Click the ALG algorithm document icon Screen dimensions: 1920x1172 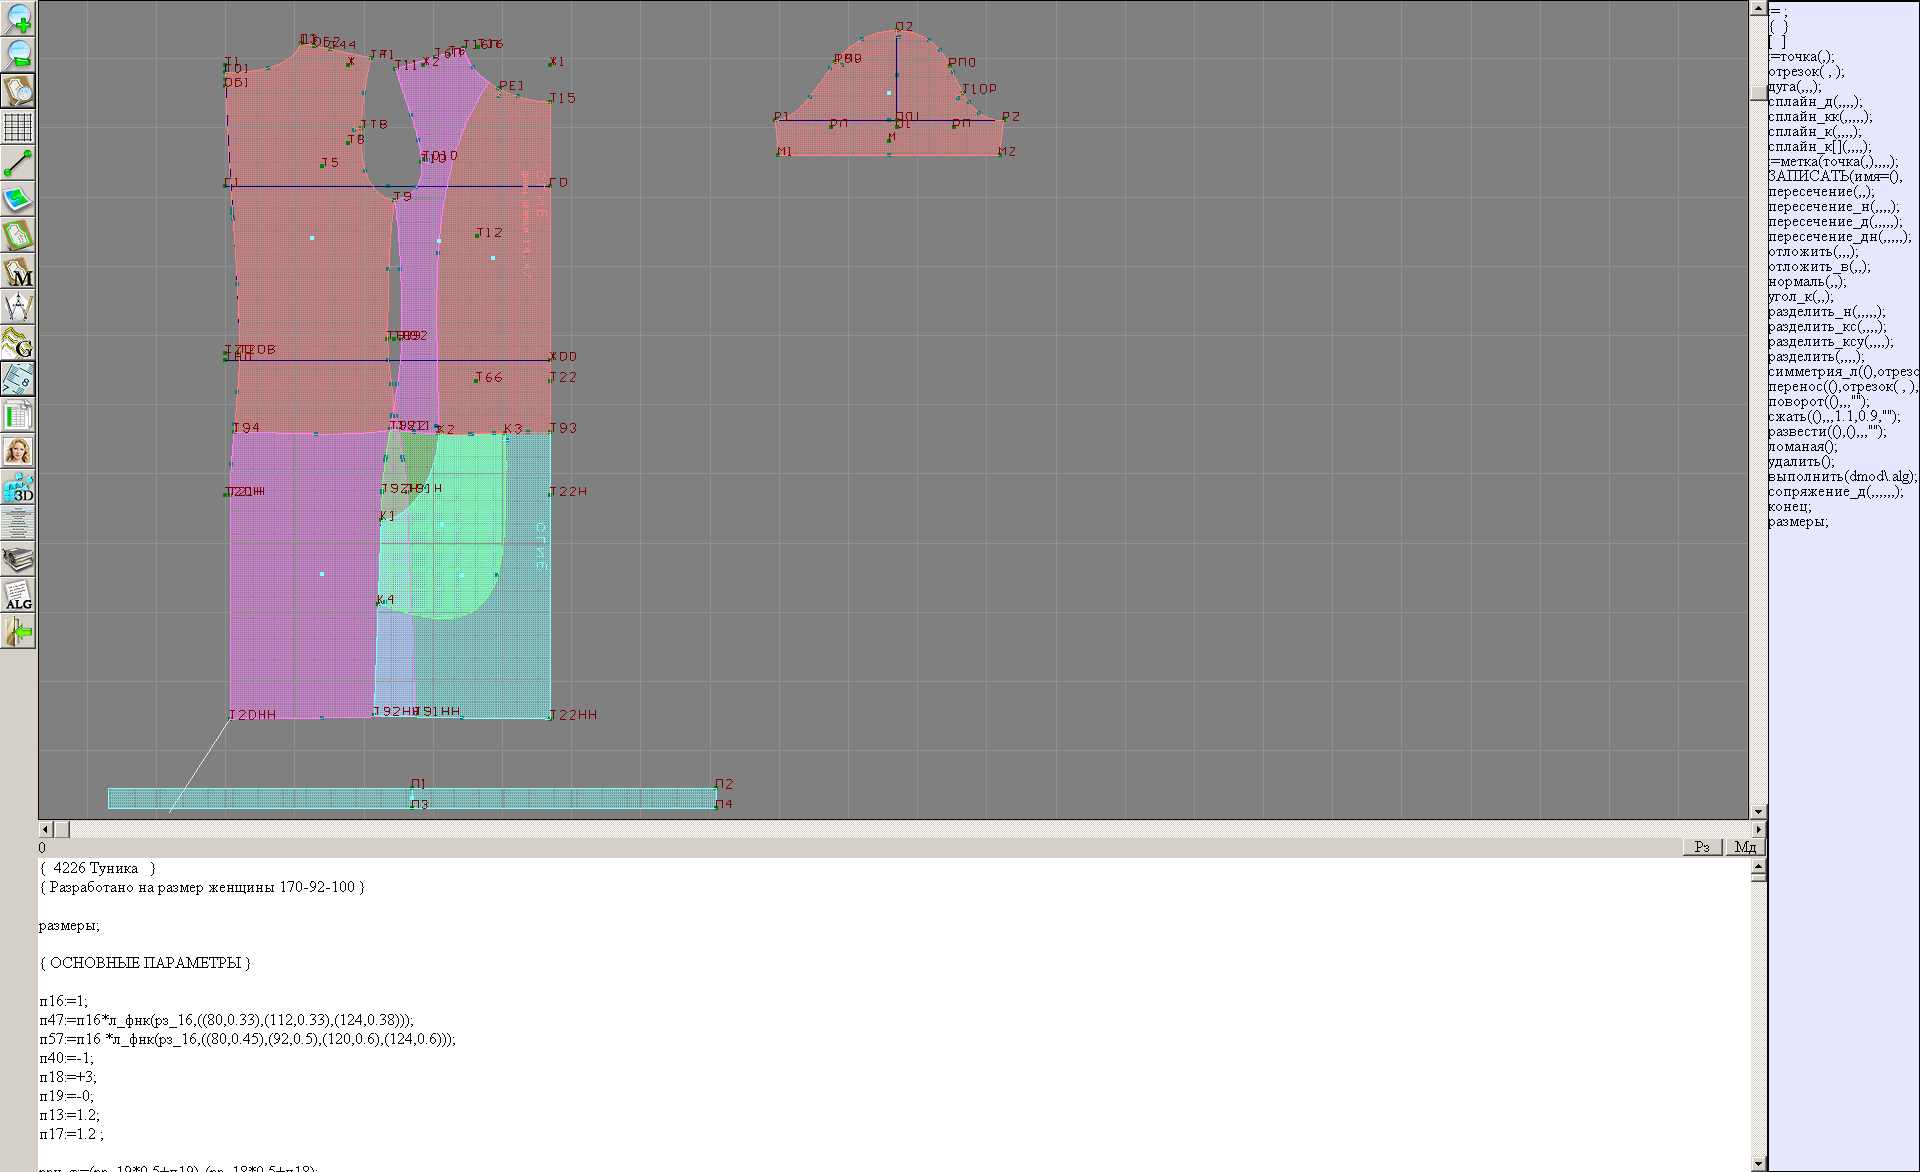[18, 595]
